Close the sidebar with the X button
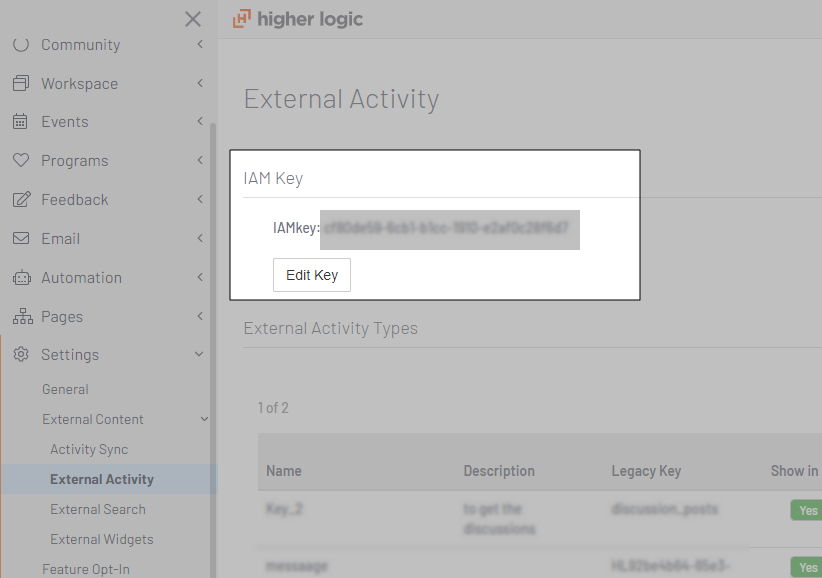This screenshot has width=822, height=578. pyautogui.click(x=193, y=19)
